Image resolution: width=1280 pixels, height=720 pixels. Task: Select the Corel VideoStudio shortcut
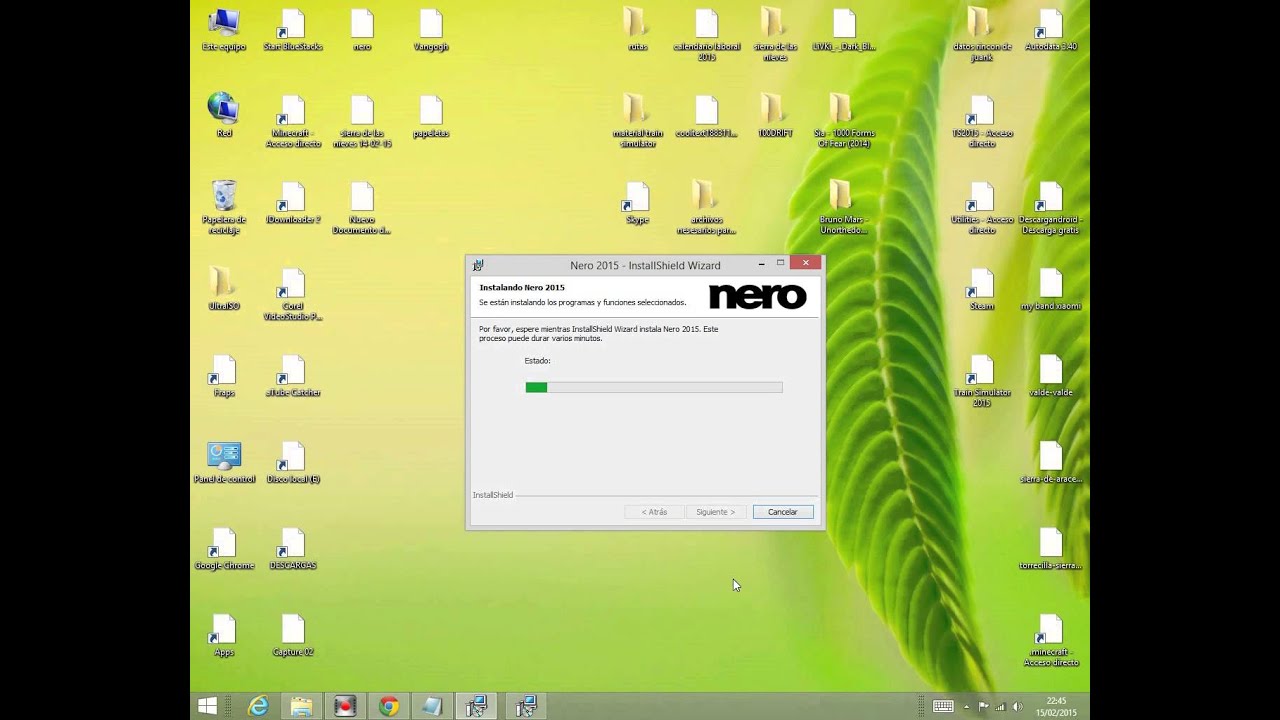pos(293,295)
